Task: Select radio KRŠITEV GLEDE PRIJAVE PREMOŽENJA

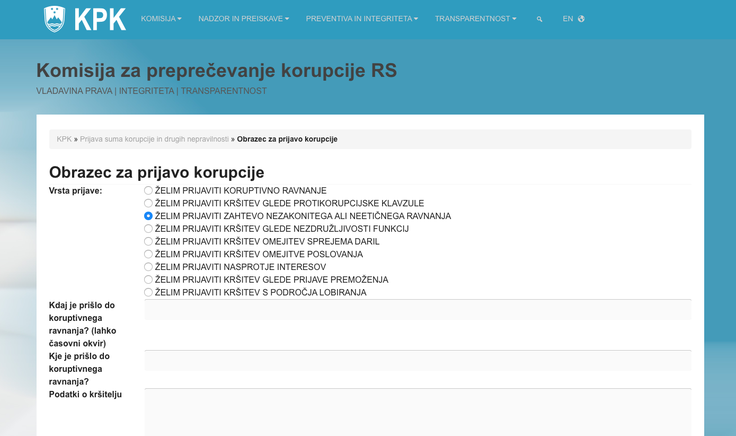Action: (148, 280)
